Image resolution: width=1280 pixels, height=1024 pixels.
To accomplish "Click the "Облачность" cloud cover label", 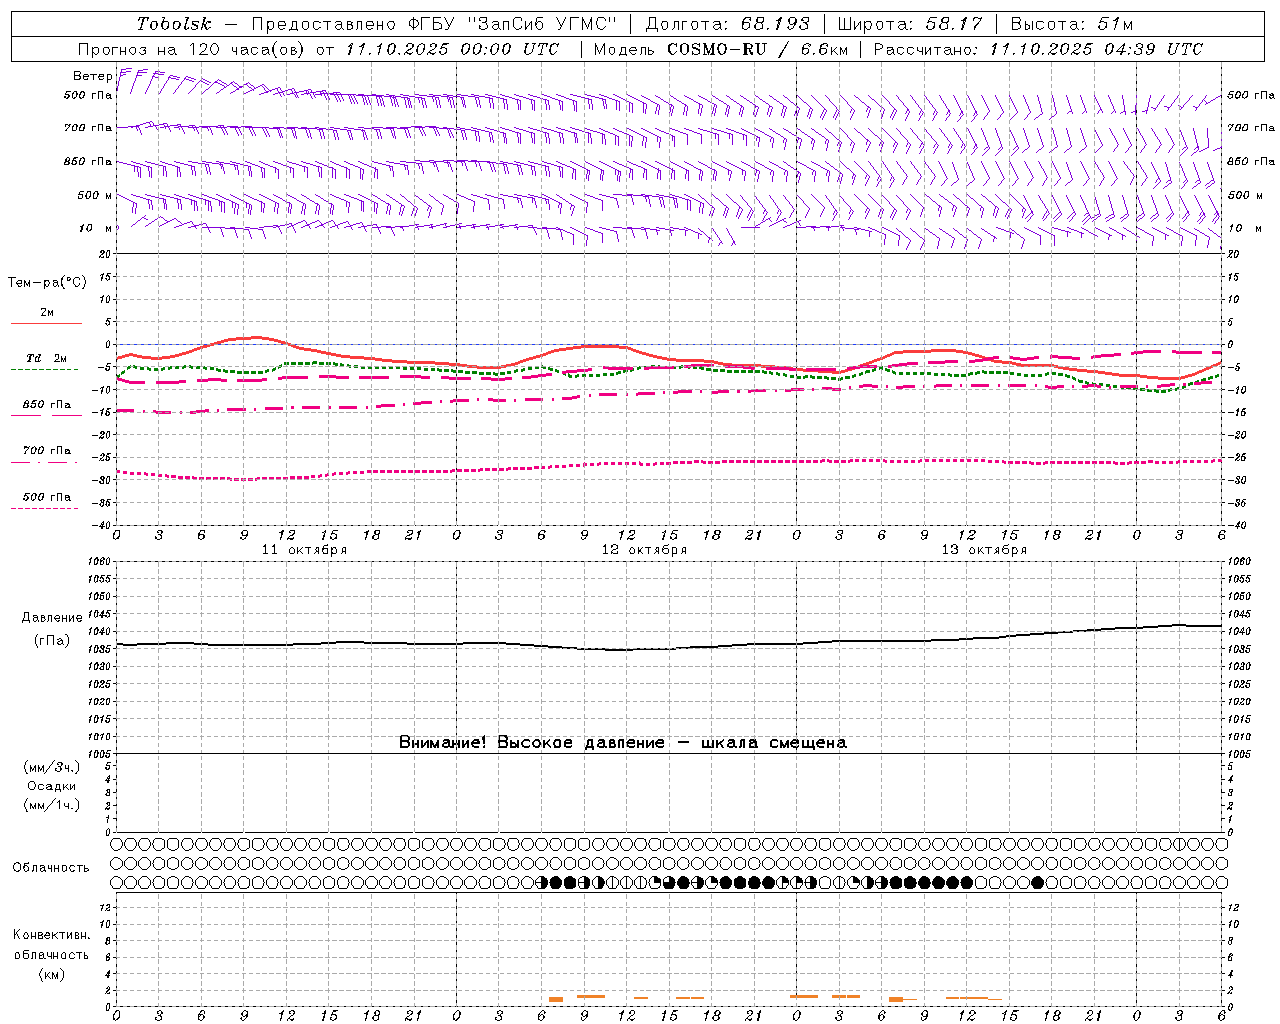I will 51,868.
